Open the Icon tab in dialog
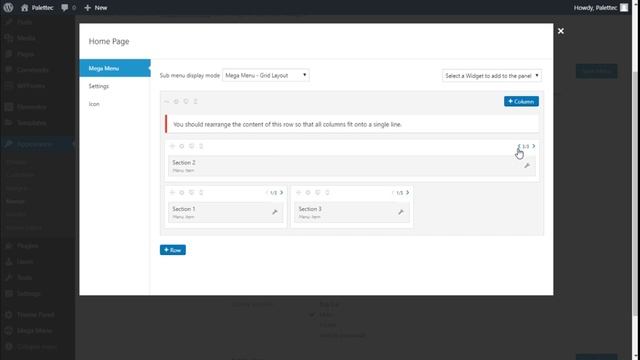The height and width of the screenshot is (360, 640). tap(94, 104)
